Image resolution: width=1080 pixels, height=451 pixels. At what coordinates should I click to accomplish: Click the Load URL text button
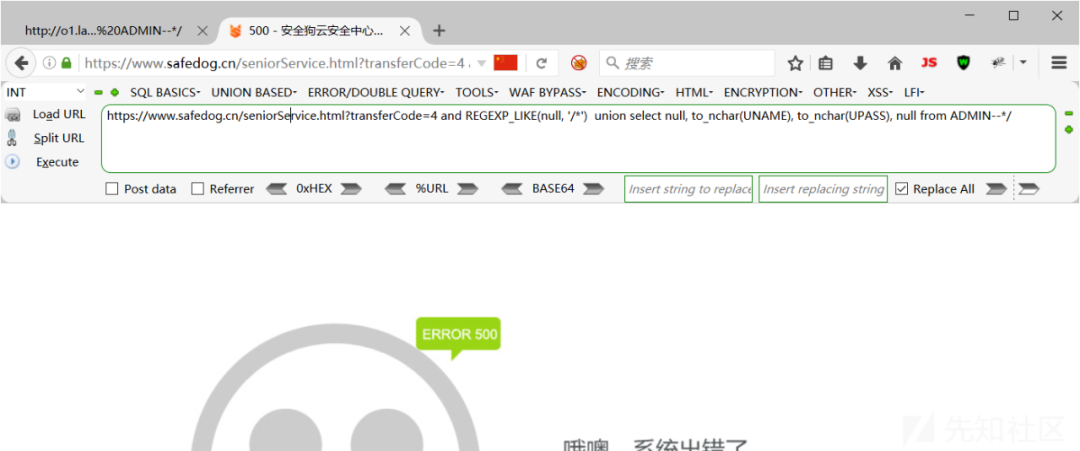coord(59,114)
